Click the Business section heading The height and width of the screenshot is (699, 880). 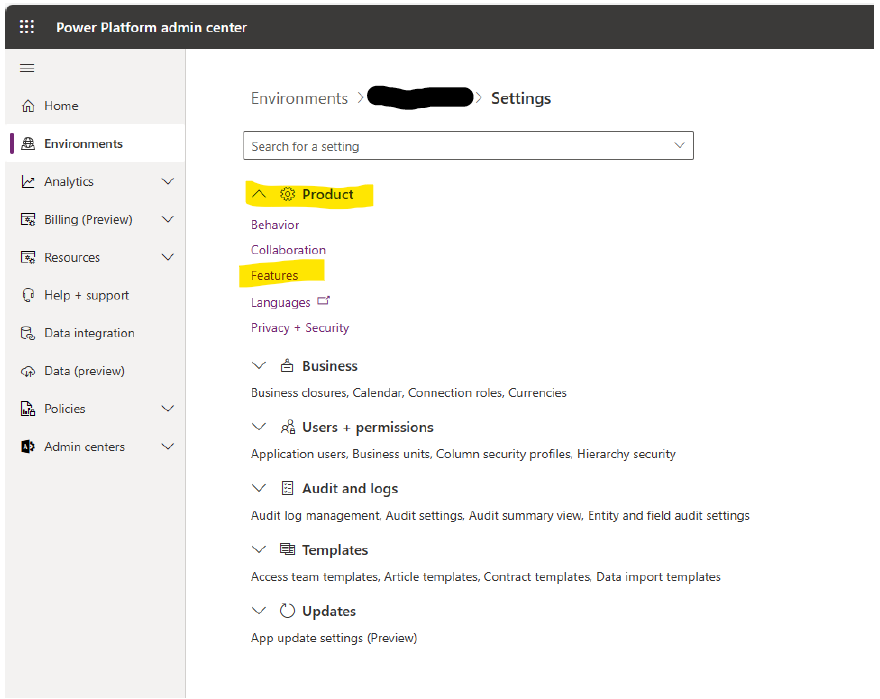330,366
